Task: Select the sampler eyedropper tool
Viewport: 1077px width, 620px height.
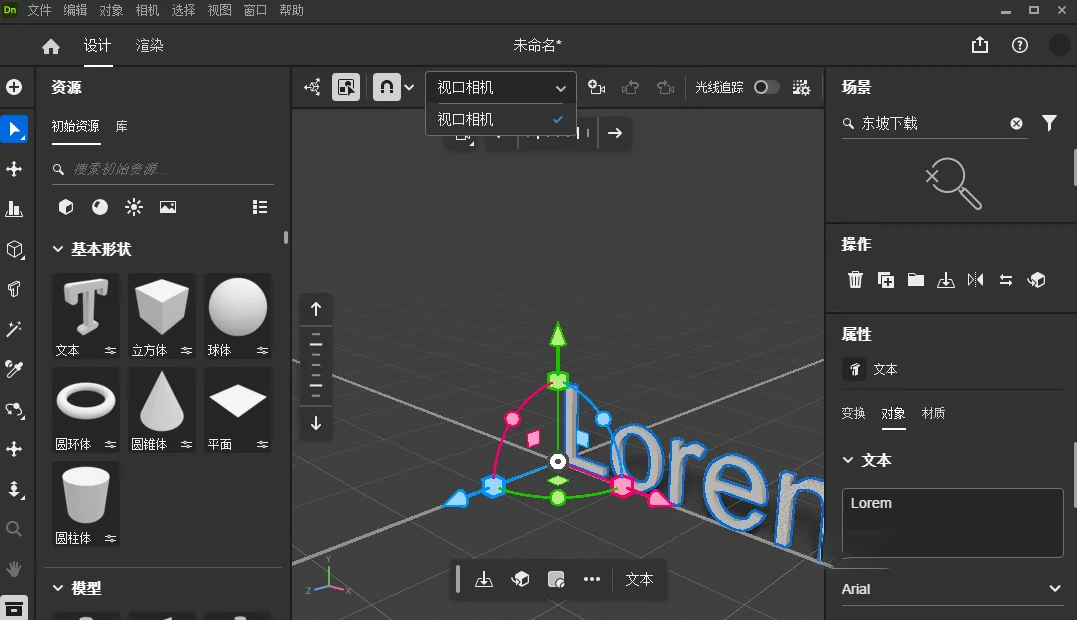Action: [x=14, y=369]
